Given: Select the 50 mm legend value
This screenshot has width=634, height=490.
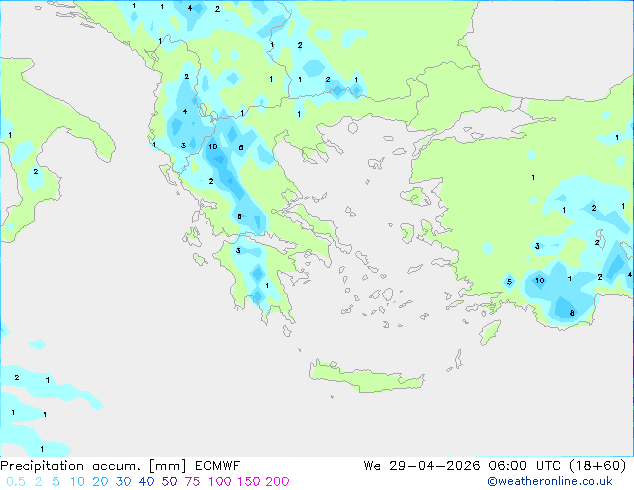Looking at the screenshot, I should pyautogui.click(x=169, y=482).
